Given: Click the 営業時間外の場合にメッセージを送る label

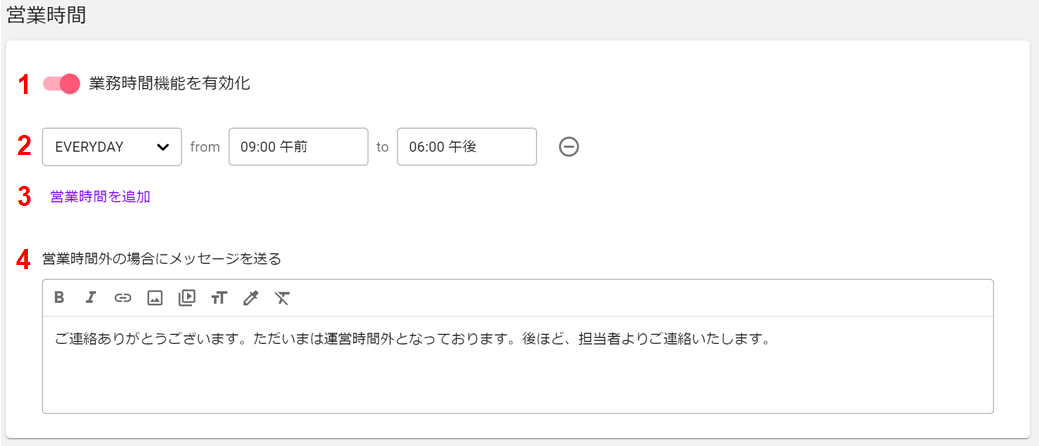Looking at the screenshot, I should [162, 259].
